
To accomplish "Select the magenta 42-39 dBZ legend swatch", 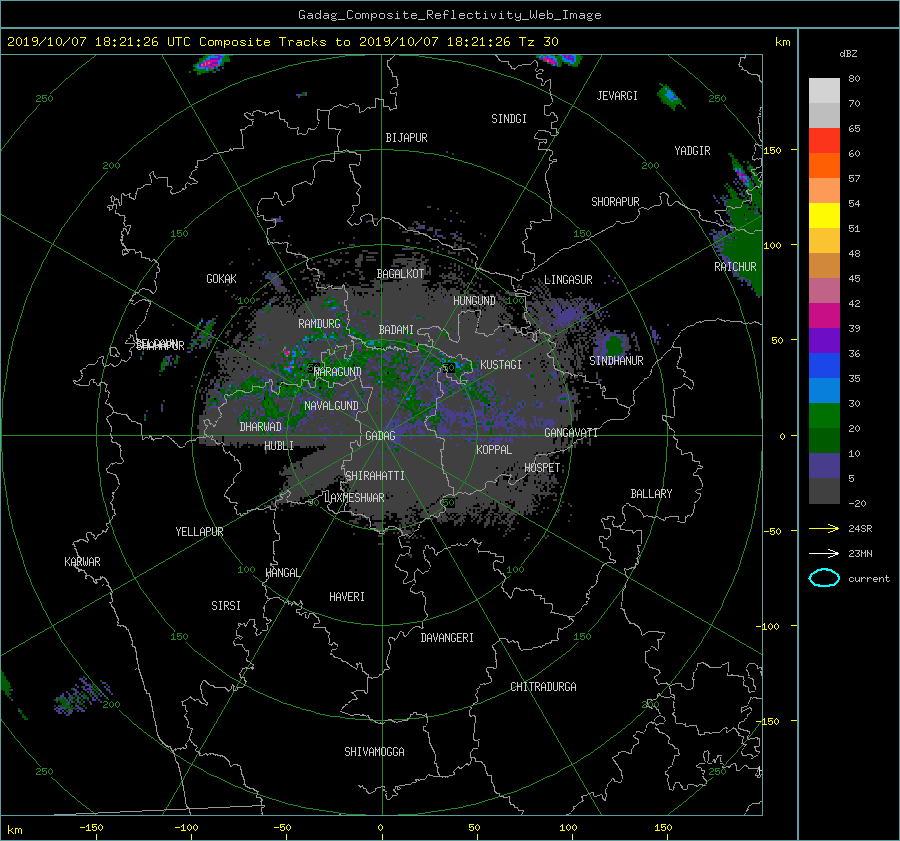I will pos(824,316).
